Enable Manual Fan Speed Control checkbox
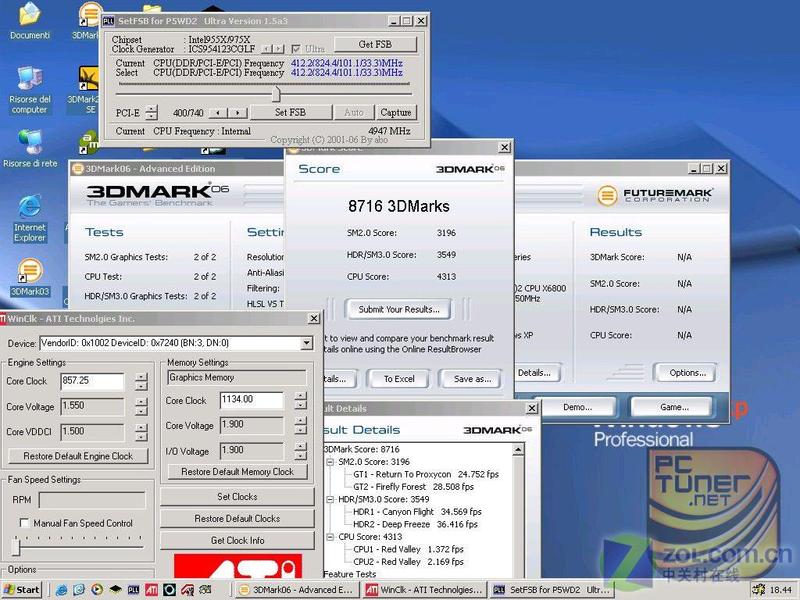 pyautogui.click(x=23, y=522)
